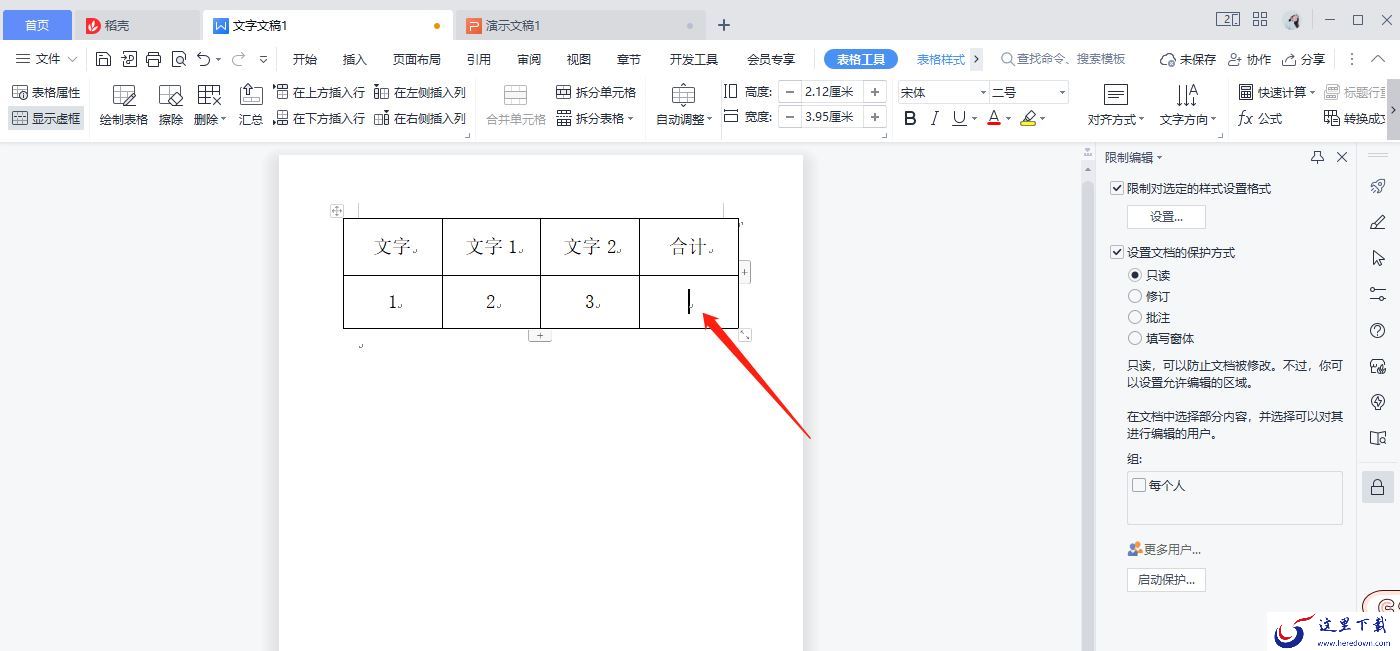Click the rocket icon in right sidebar
The image size is (1400, 651).
(1377, 186)
